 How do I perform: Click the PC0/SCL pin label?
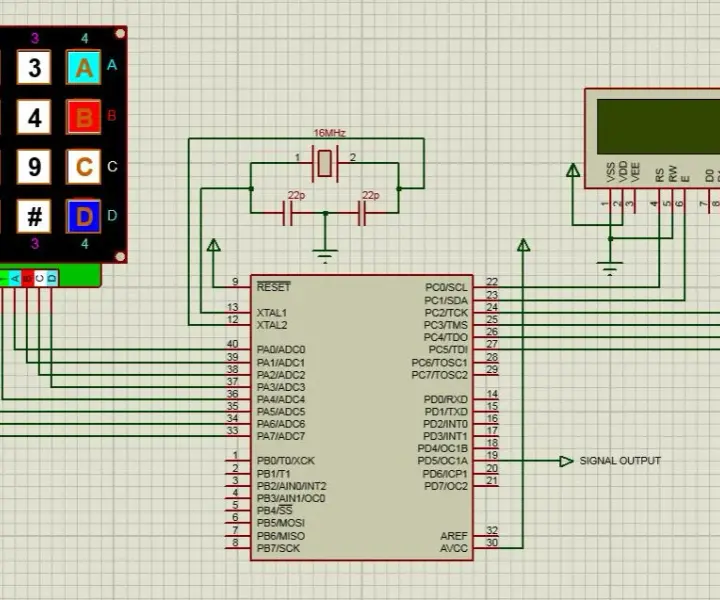446,287
